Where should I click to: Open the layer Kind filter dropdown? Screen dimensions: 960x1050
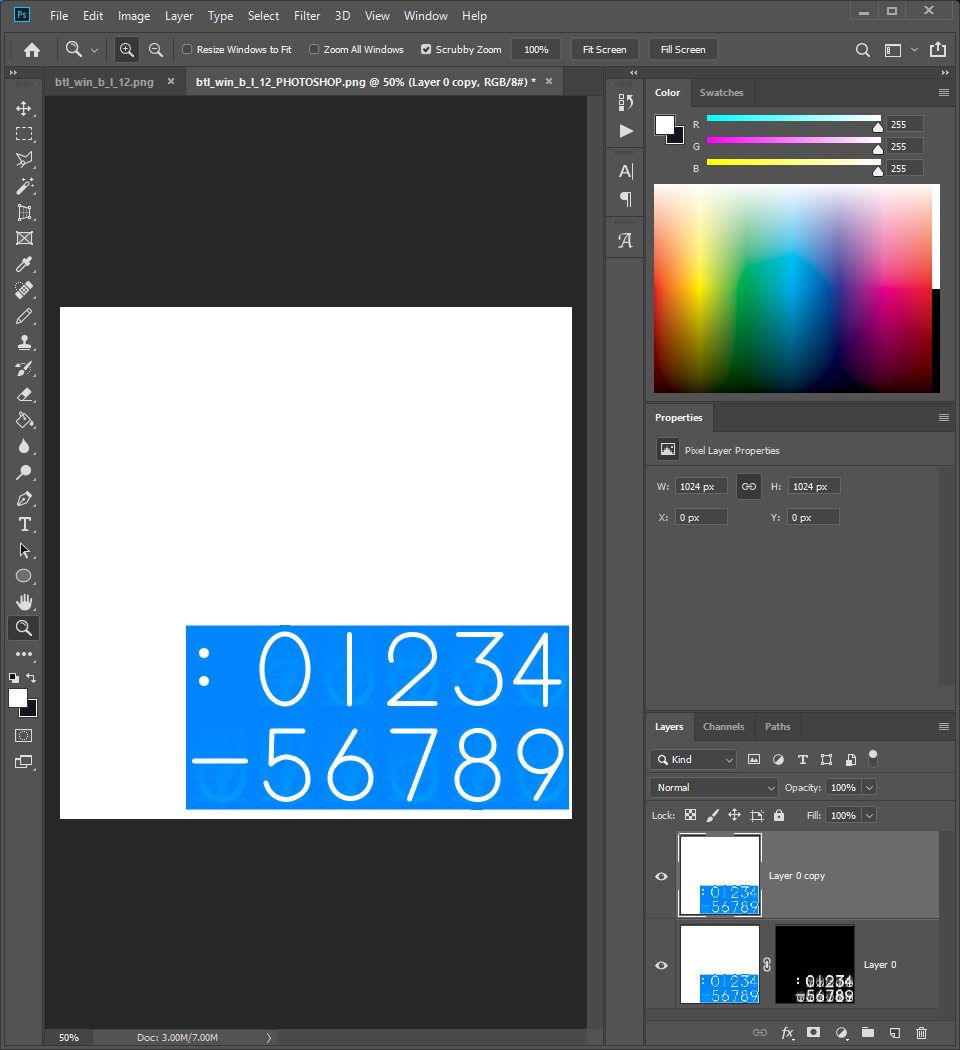tap(693, 759)
